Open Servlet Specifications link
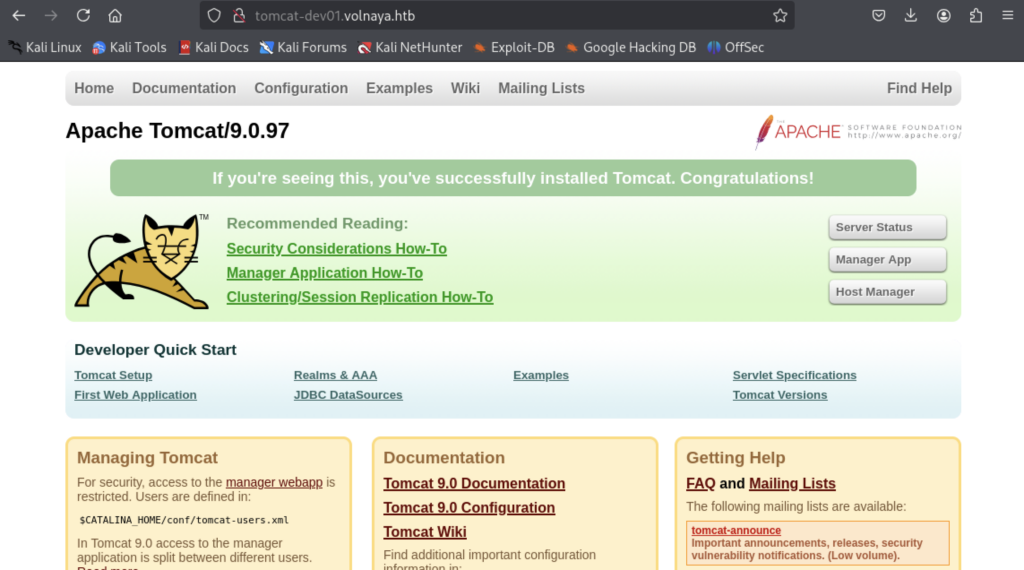 tap(794, 375)
